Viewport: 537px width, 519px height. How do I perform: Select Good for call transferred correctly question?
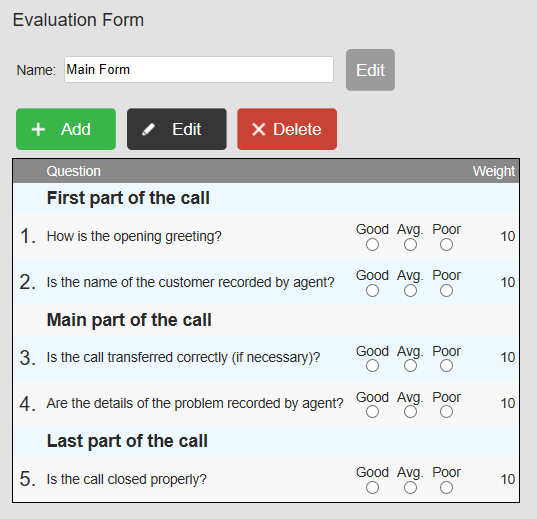click(372, 366)
